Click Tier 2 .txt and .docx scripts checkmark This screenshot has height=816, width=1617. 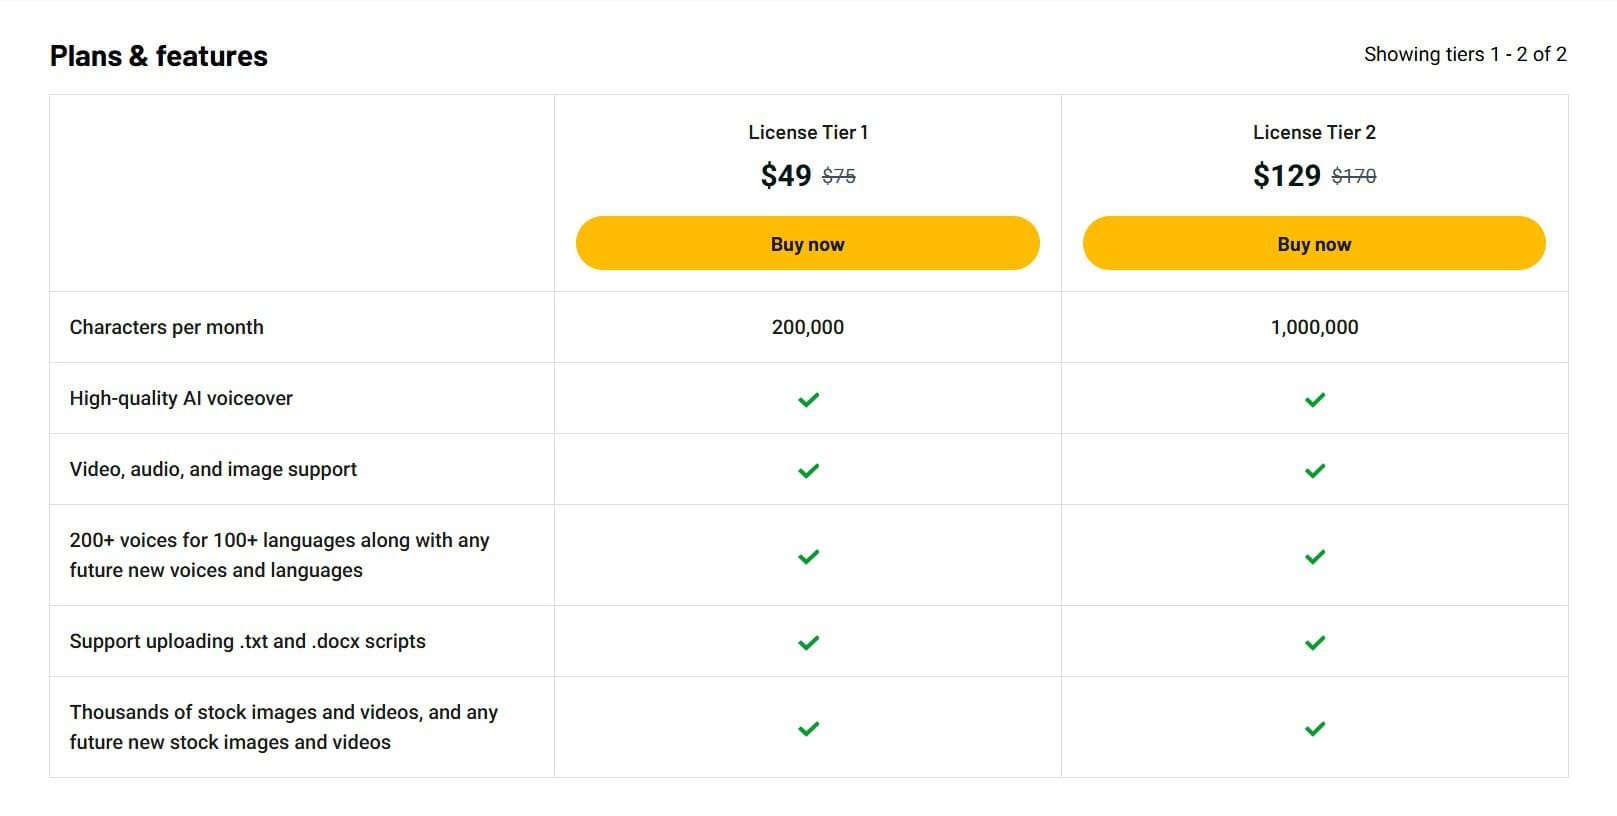1314,642
